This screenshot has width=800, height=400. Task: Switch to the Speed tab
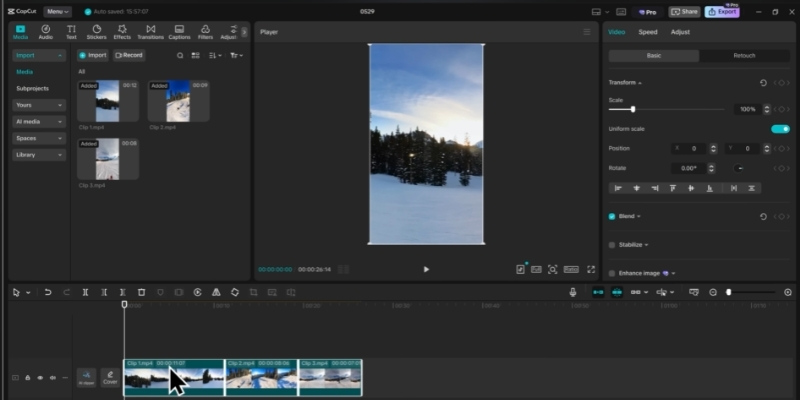[648, 32]
